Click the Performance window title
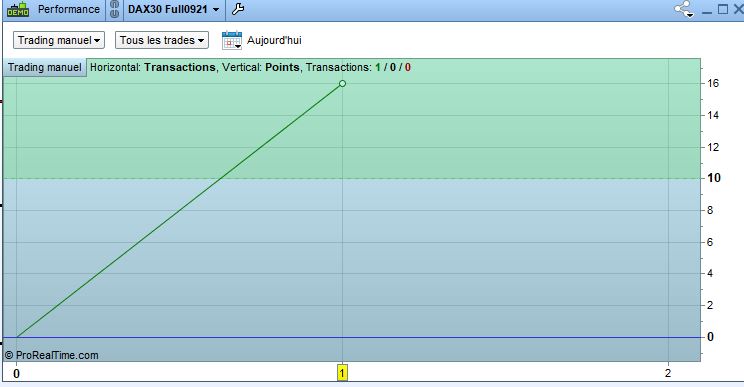 click(x=69, y=9)
